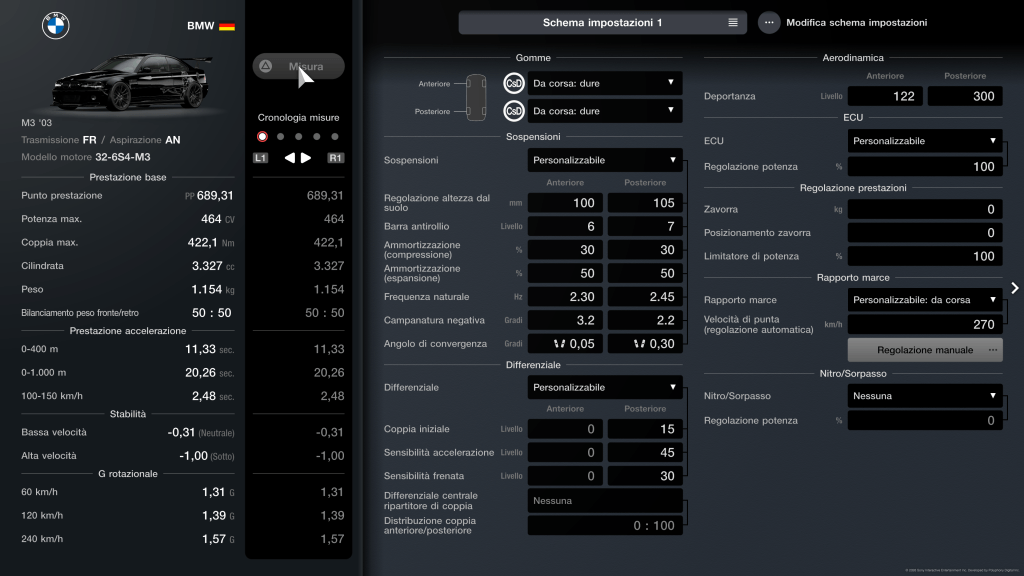Screen dimensions: 1024x576
Task: Click the right chevron at screen edge
Action: tap(1014, 288)
